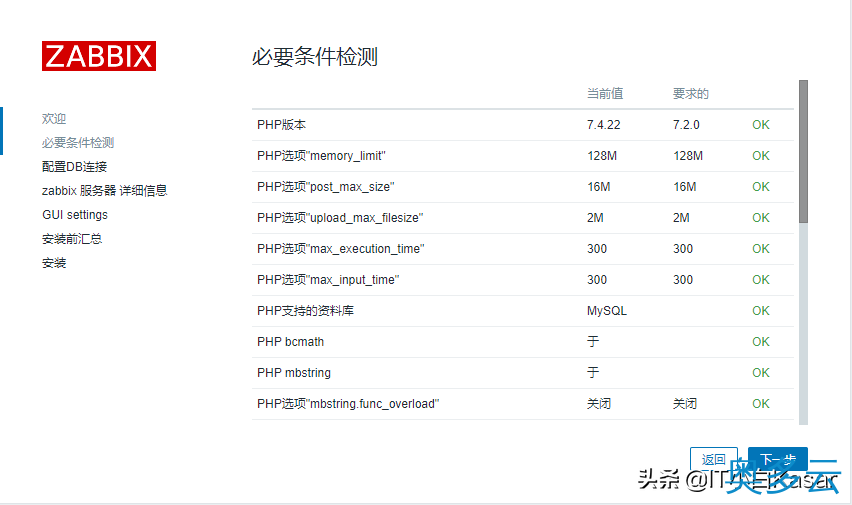The height and width of the screenshot is (505, 852).
Task: Click OK status in max_input_time row
Action: tap(761, 279)
